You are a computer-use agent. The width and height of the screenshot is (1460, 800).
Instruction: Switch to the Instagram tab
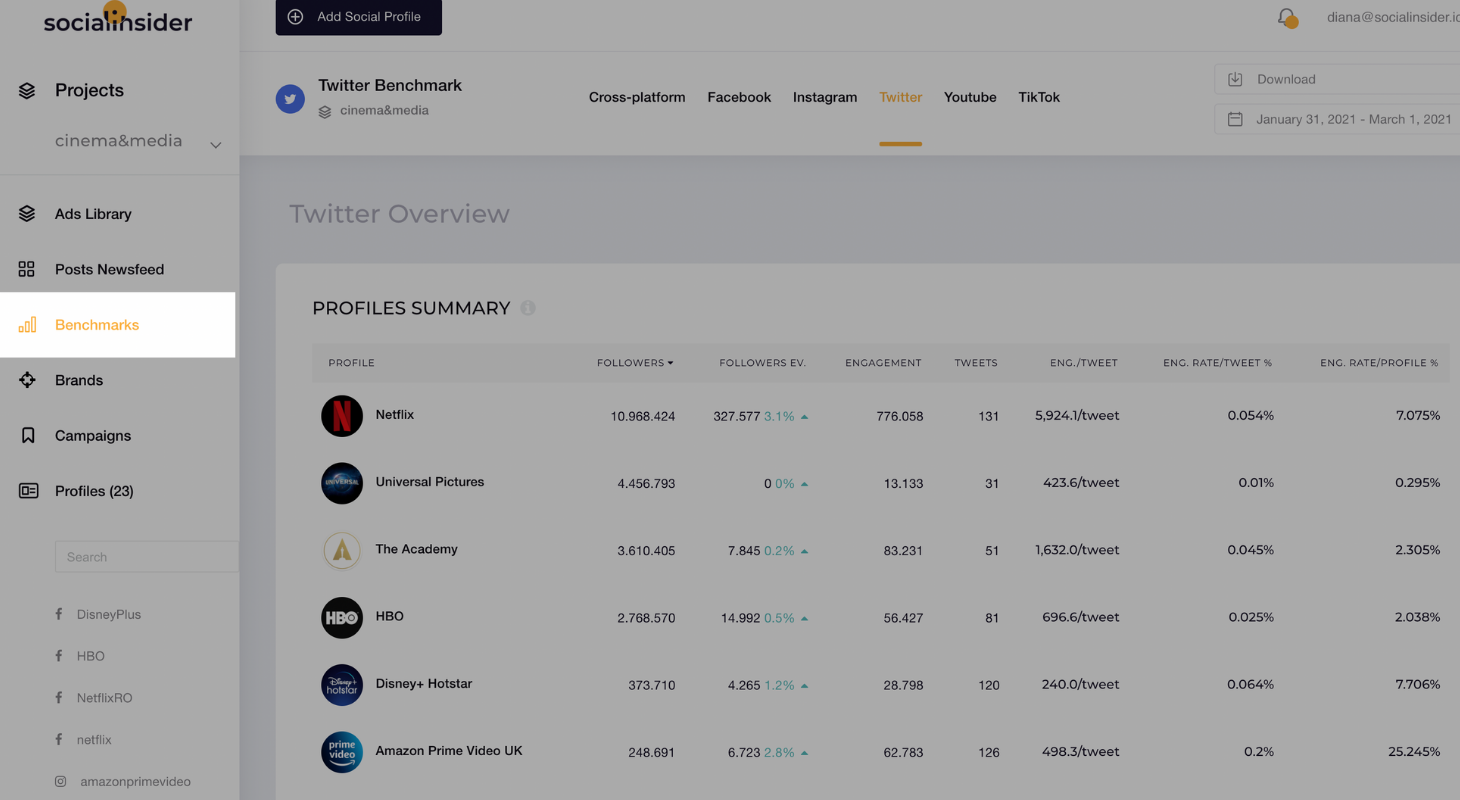(x=825, y=97)
